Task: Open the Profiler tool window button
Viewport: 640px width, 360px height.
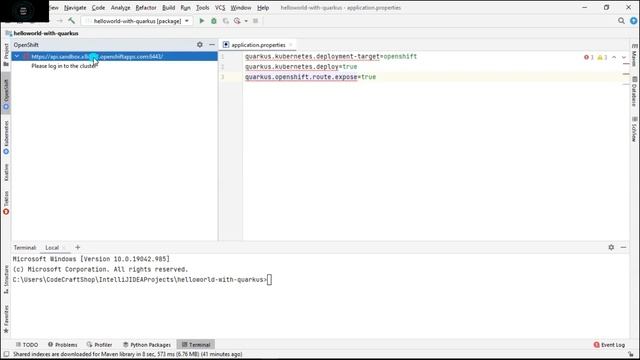Action: pyautogui.click(x=99, y=345)
